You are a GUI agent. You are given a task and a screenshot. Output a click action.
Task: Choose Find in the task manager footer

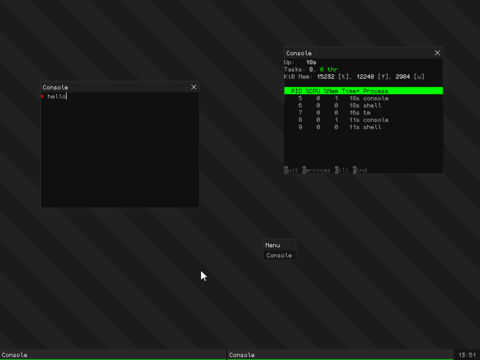pos(360,170)
